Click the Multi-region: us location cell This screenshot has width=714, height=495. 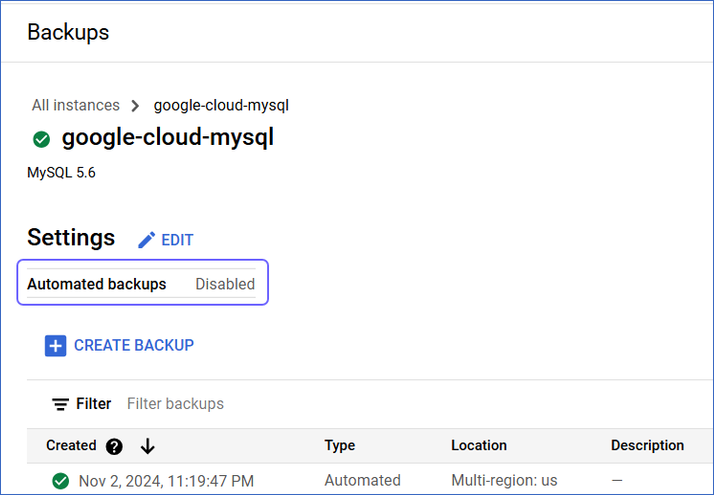click(504, 480)
